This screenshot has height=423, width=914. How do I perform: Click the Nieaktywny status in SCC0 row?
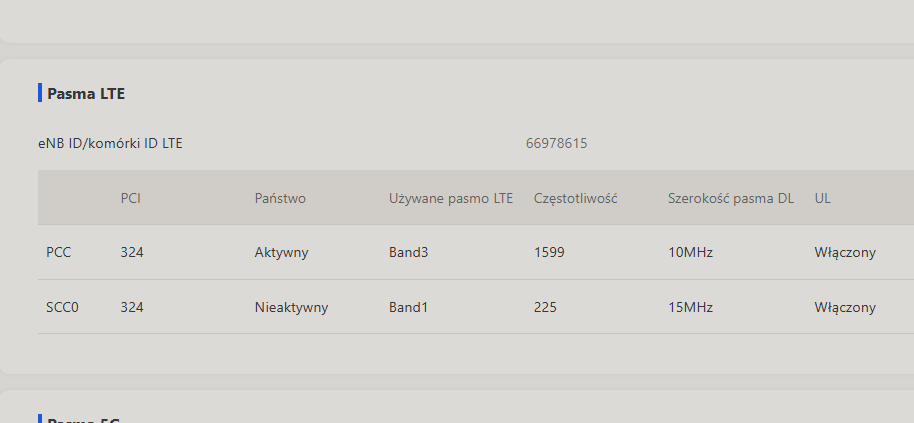[291, 307]
